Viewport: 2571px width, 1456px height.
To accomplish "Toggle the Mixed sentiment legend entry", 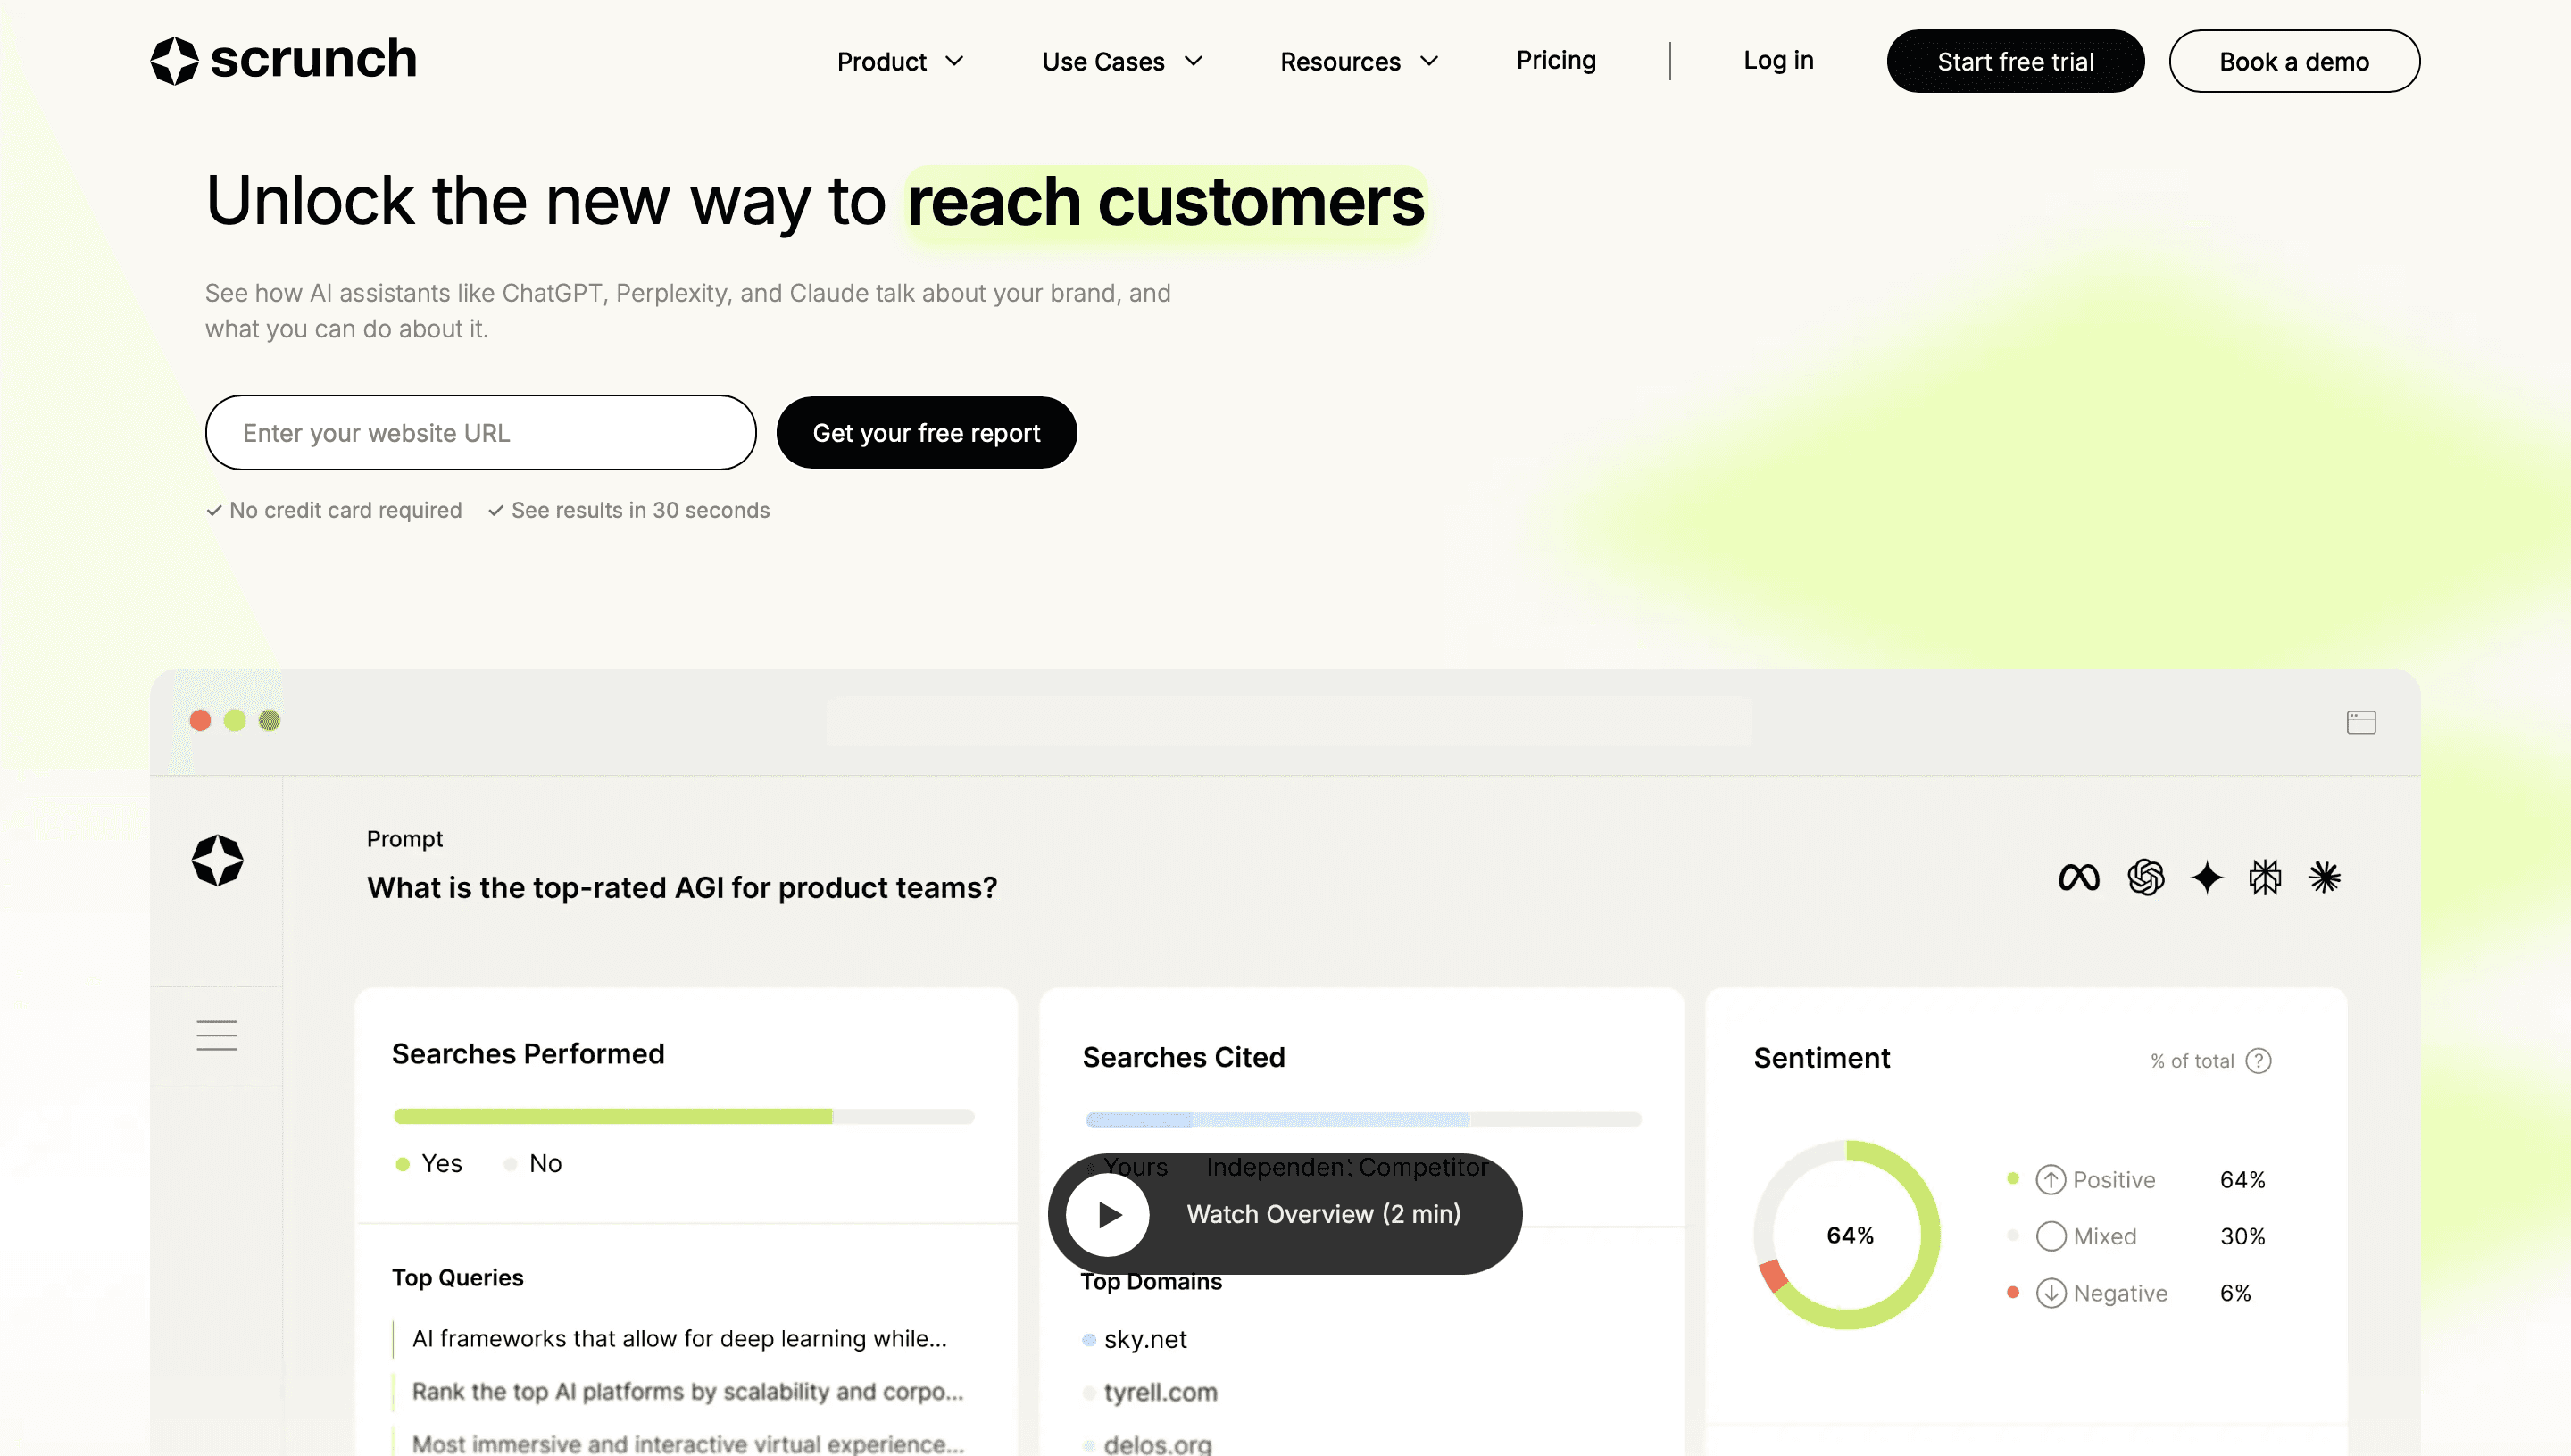I will point(2104,1236).
